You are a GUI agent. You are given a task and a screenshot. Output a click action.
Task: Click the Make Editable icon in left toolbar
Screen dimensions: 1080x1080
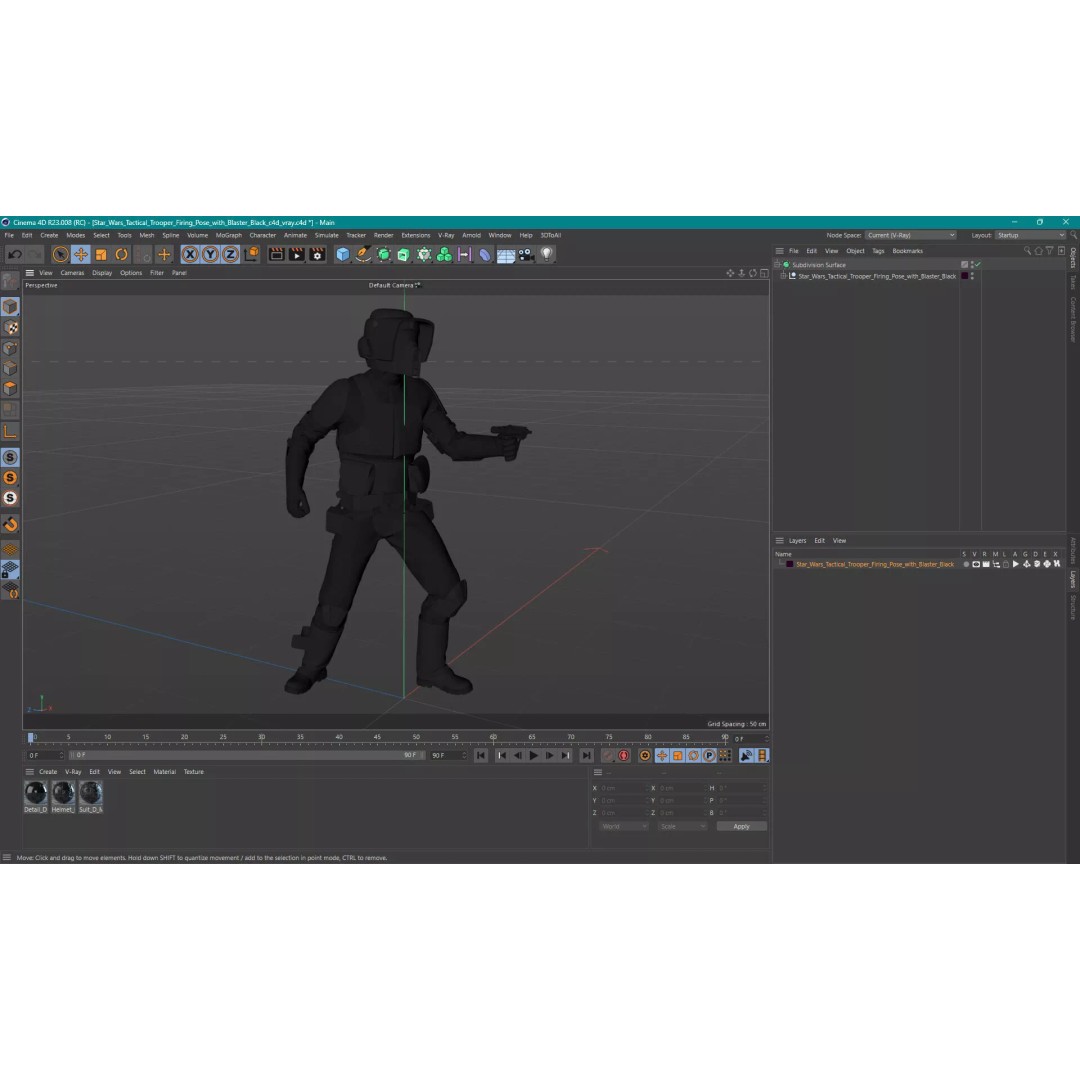10,281
